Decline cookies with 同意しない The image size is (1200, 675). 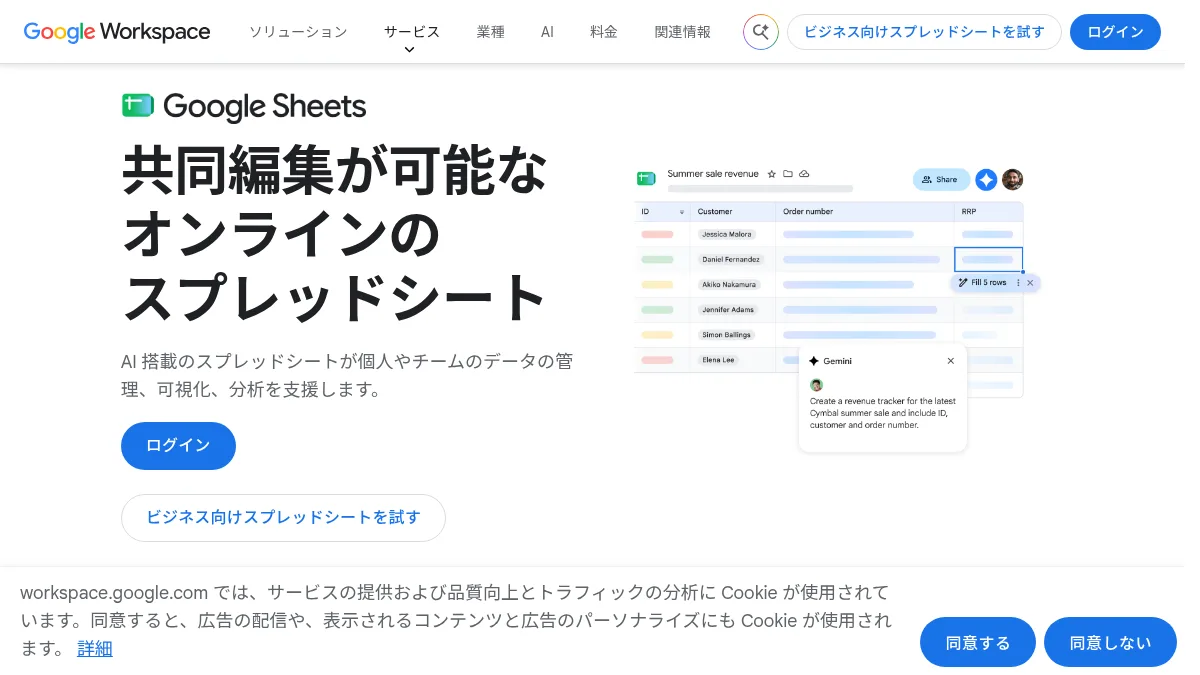(x=1110, y=642)
